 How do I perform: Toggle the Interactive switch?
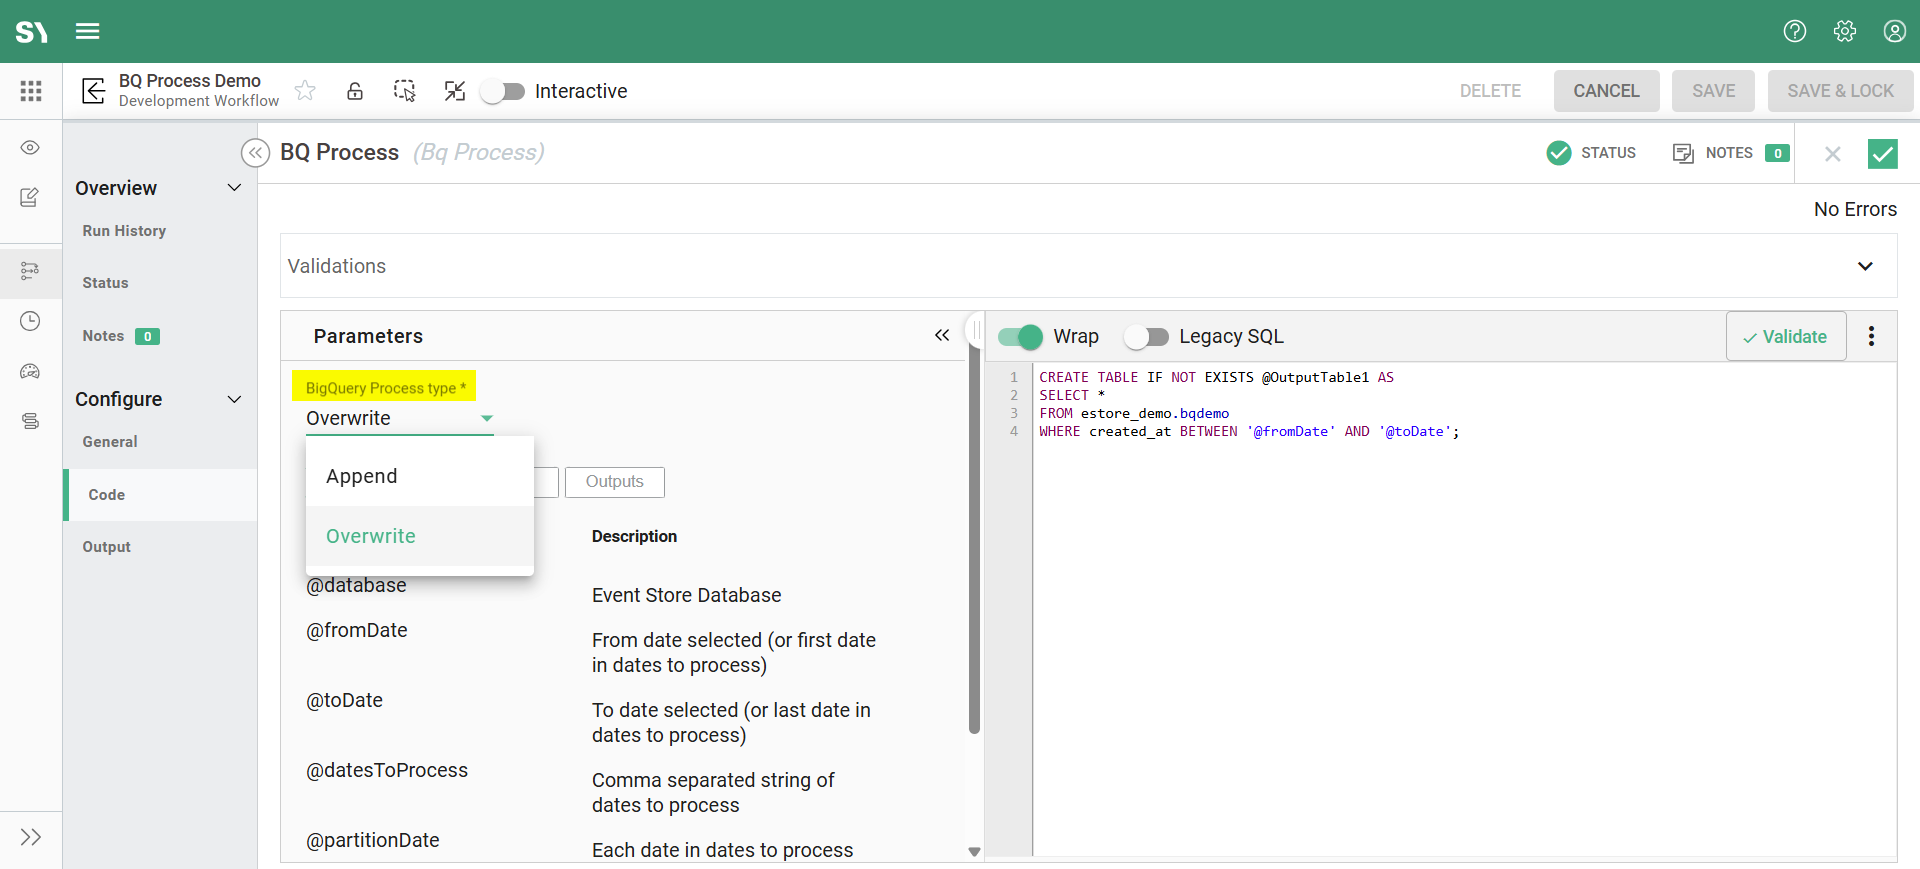[503, 91]
